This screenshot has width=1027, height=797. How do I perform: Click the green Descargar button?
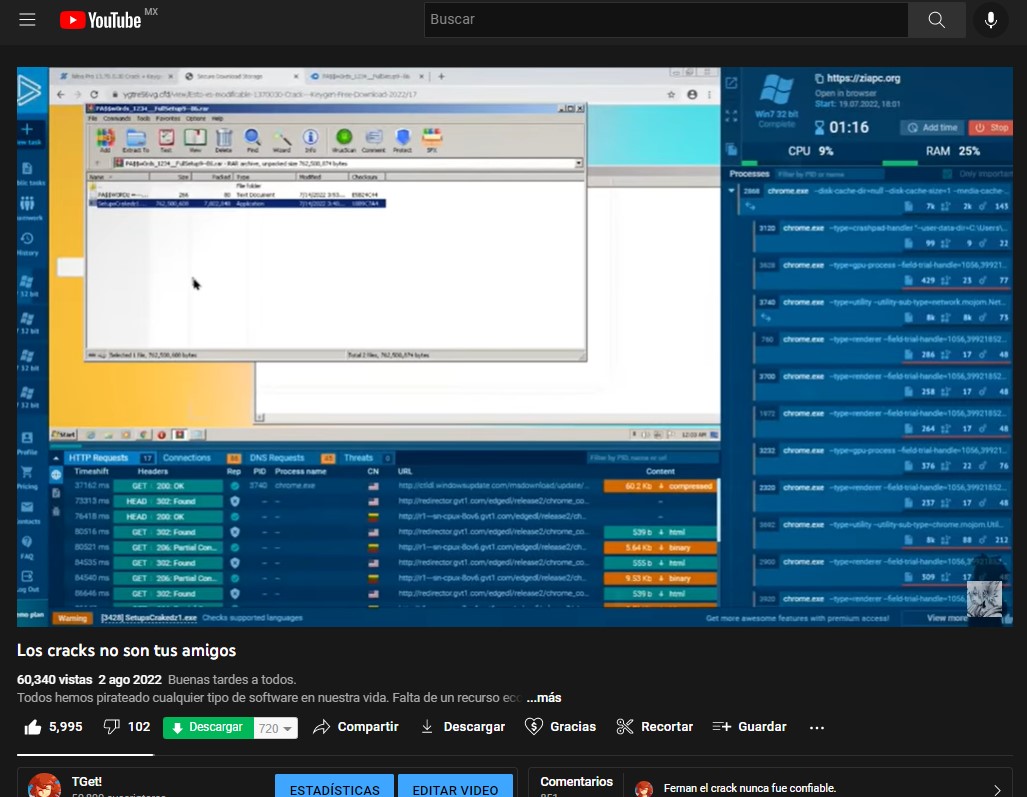[x=208, y=728]
